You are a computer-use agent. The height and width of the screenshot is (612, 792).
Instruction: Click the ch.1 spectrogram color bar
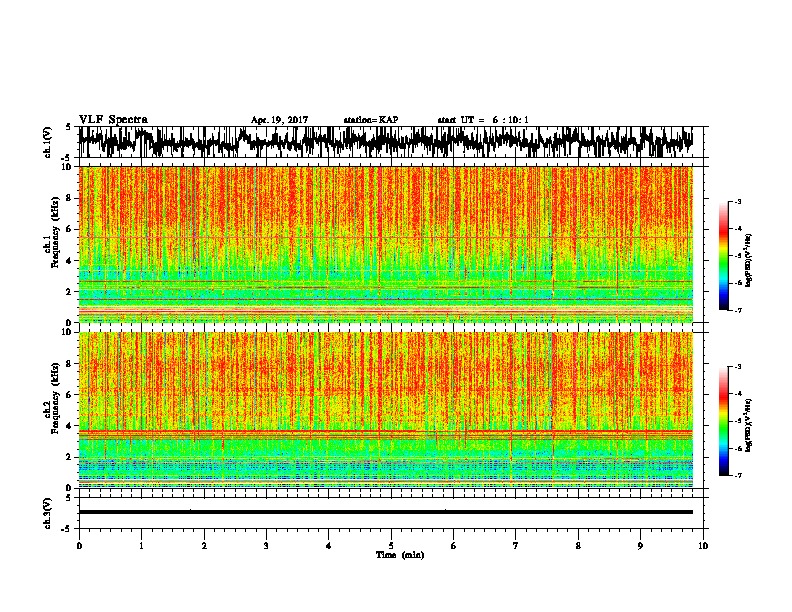(723, 256)
